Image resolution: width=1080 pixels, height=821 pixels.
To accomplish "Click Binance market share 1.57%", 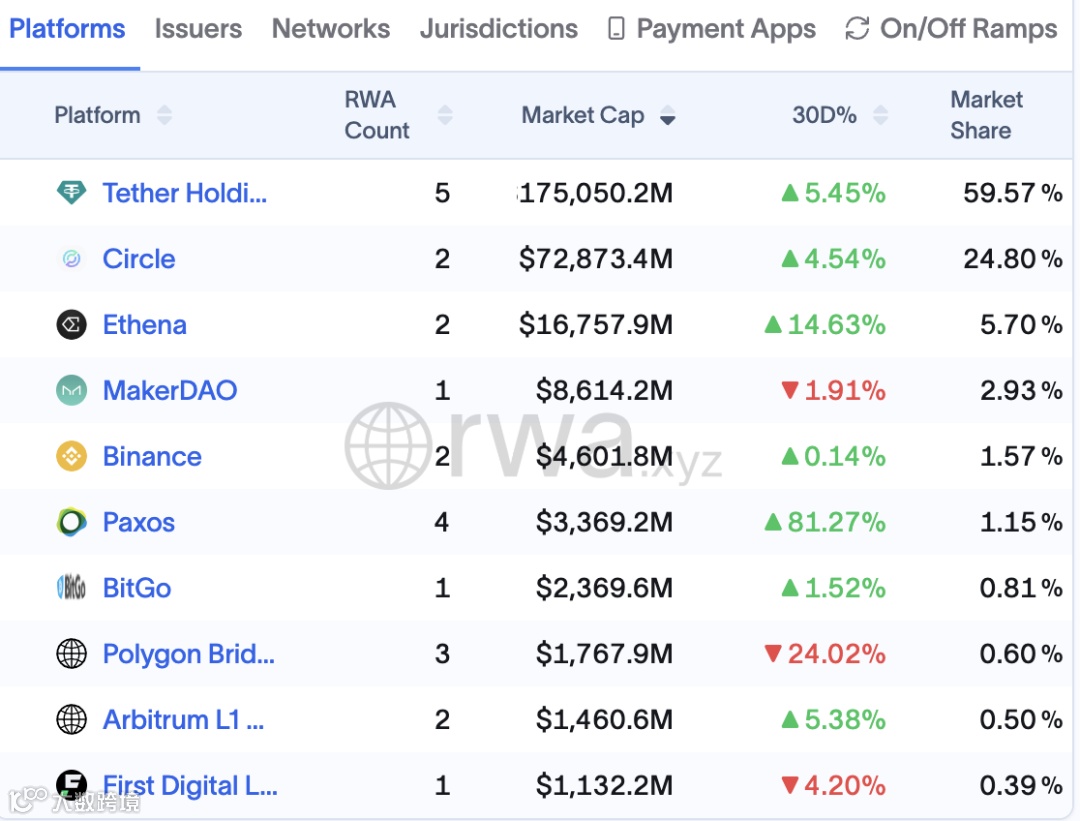I will (x=1021, y=456).
